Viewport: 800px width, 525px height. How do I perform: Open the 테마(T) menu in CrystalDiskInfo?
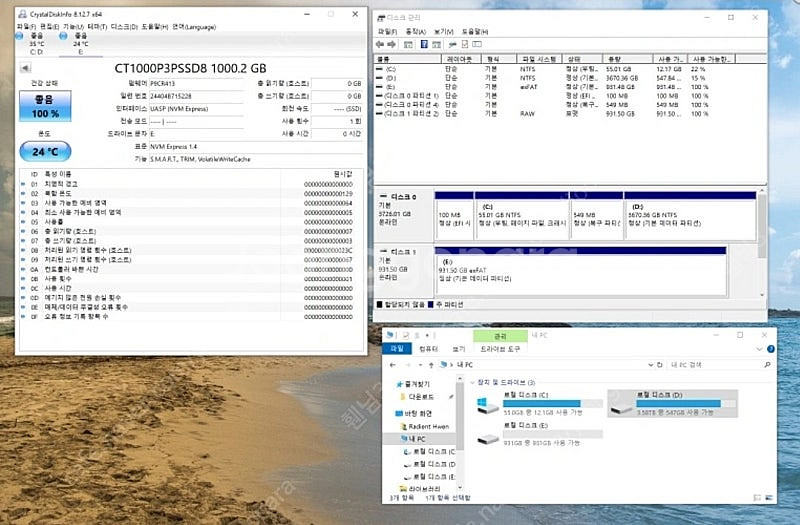coord(97,27)
